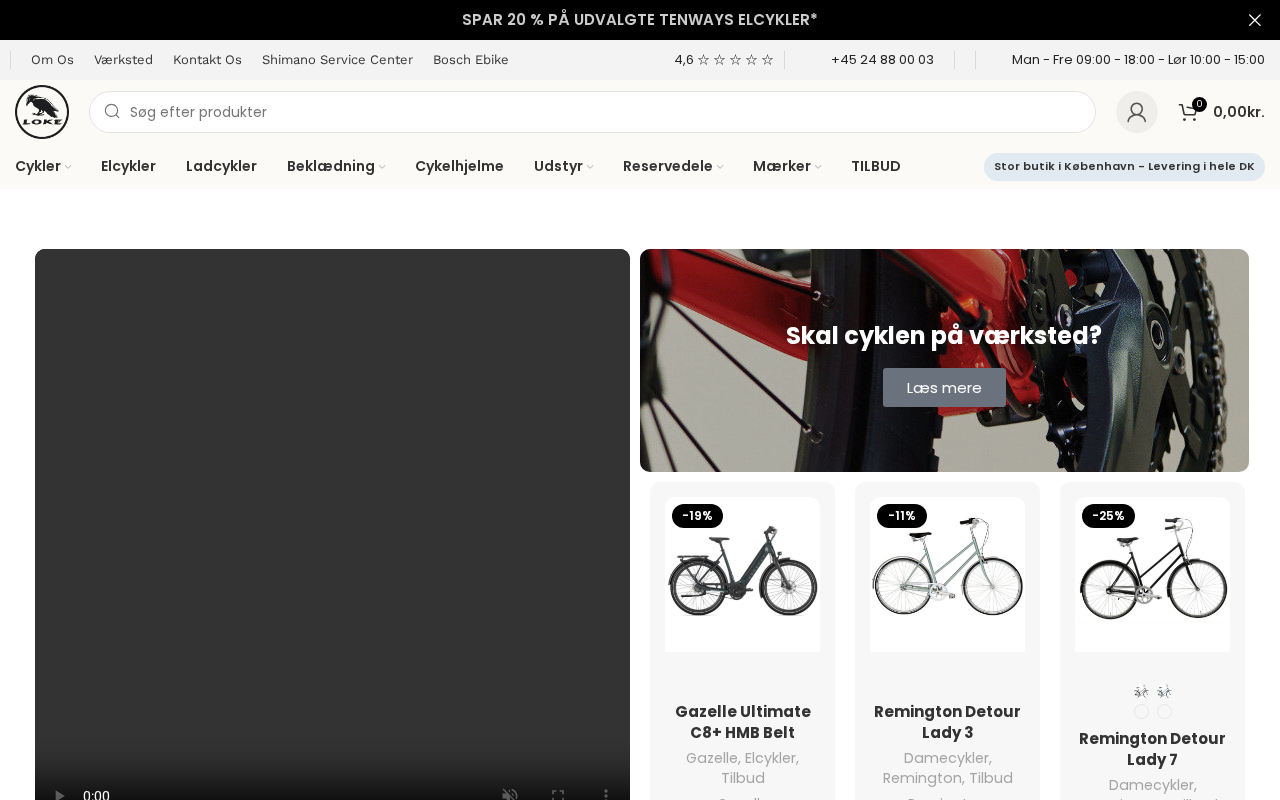Open the shopping cart icon
This screenshot has height=800, width=1280.
coord(1189,112)
